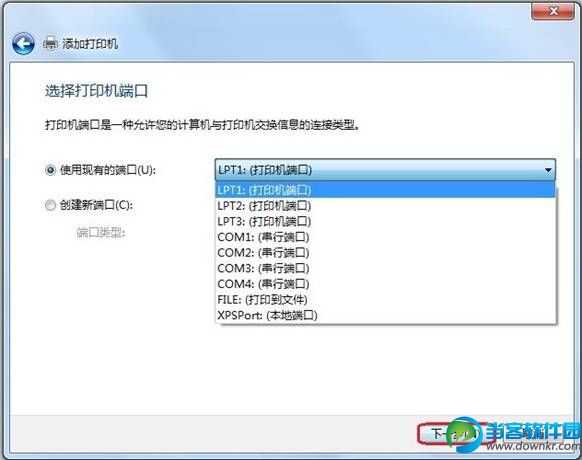582x460 pixels.
Task: Select XPSPort 本地端口 option
Action: tap(385, 315)
